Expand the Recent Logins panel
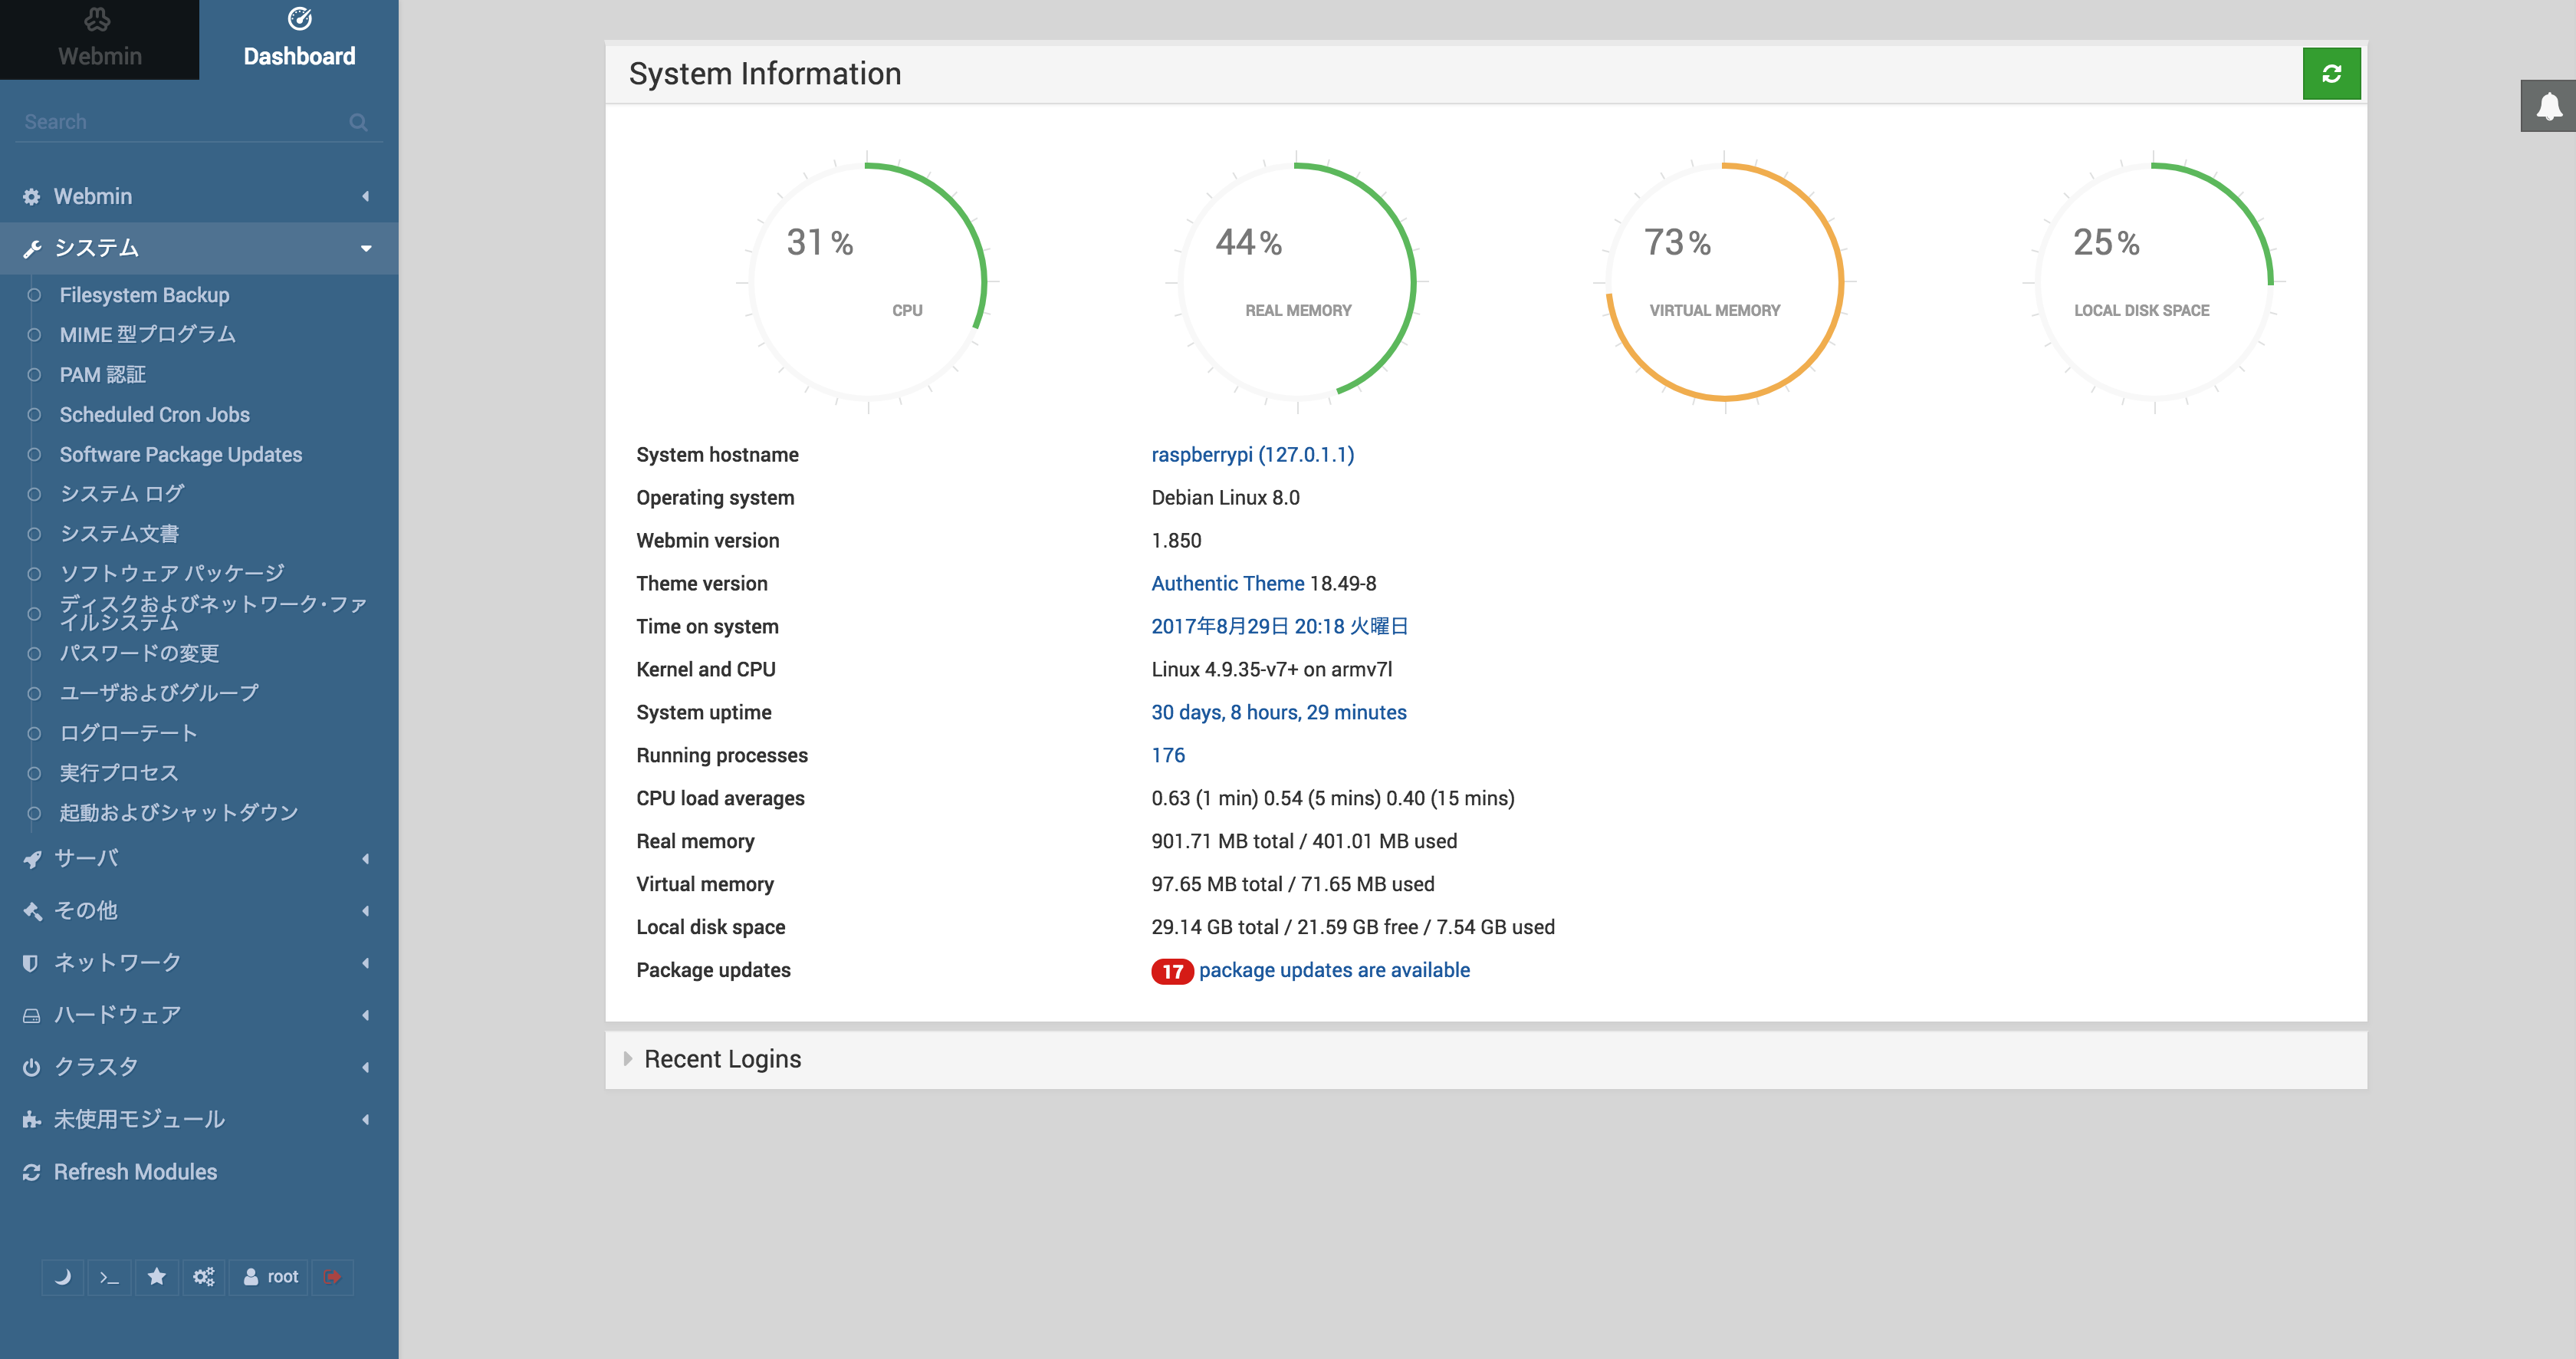 pyautogui.click(x=722, y=1059)
